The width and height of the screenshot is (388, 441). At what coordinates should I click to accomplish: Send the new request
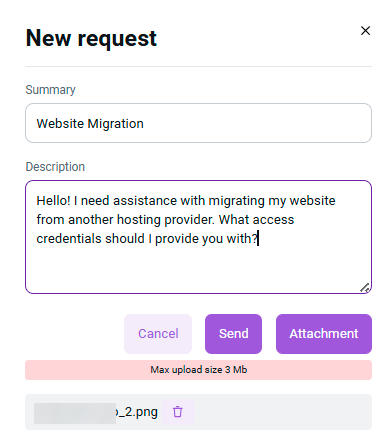[233, 334]
